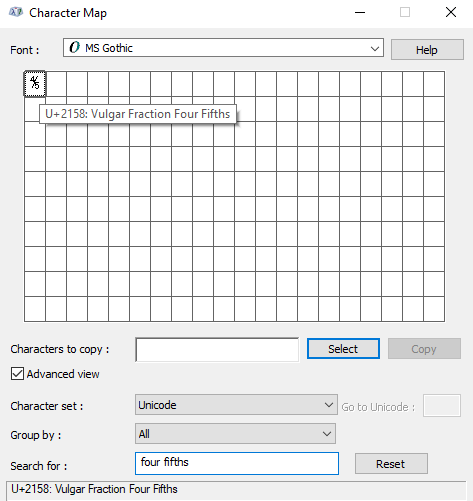Click the Help button
Viewport: 473px width, 501px height.
pos(427,50)
